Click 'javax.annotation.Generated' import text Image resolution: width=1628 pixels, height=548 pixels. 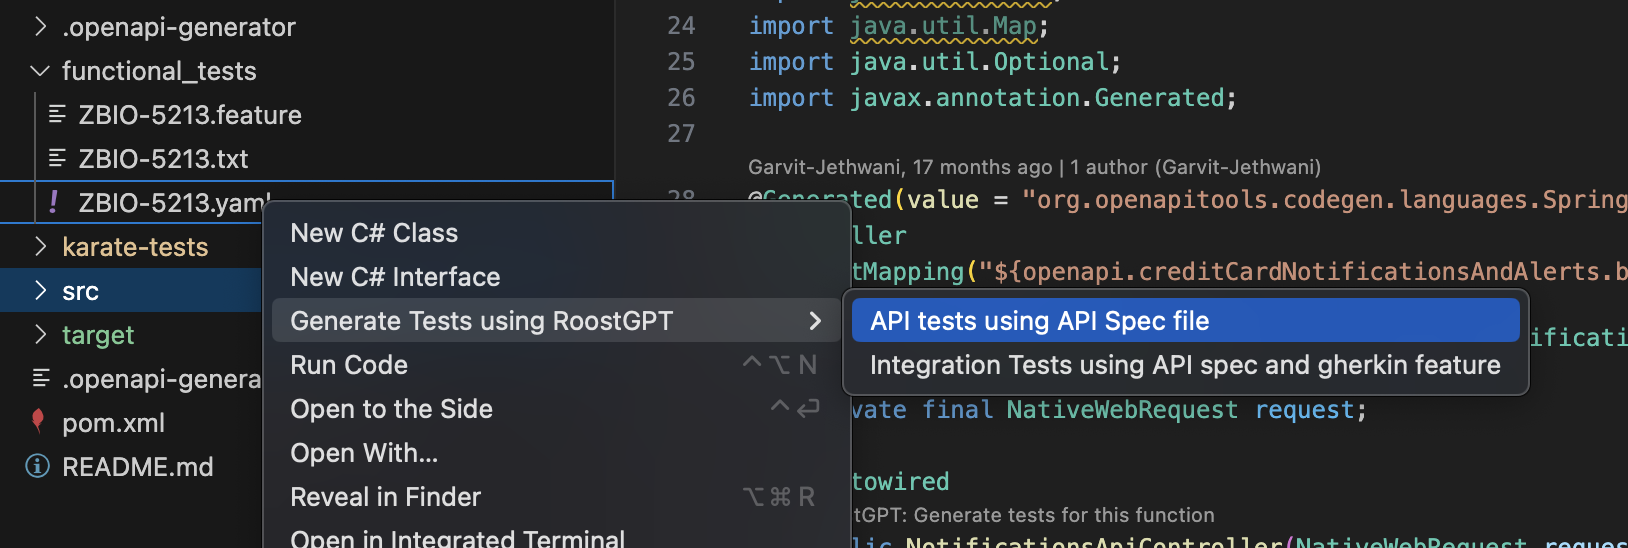[x=1037, y=98]
